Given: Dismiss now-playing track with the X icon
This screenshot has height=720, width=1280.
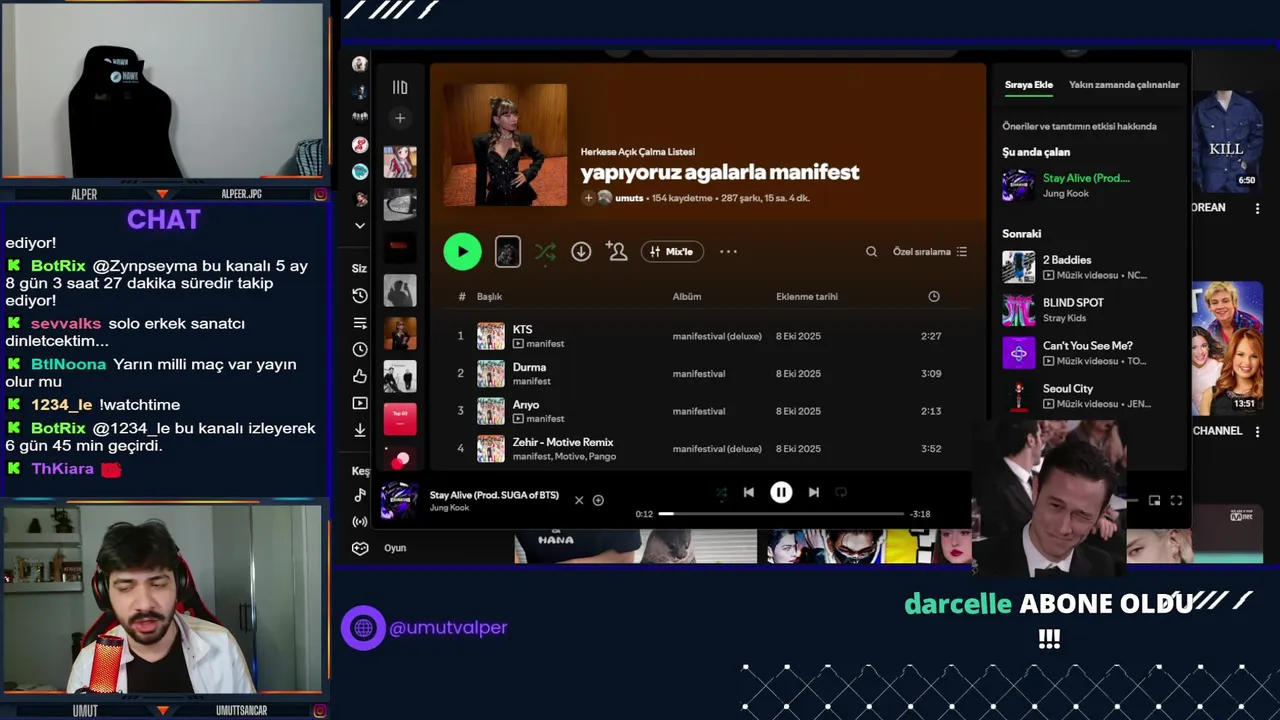Looking at the screenshot, I should pos(578,500).
